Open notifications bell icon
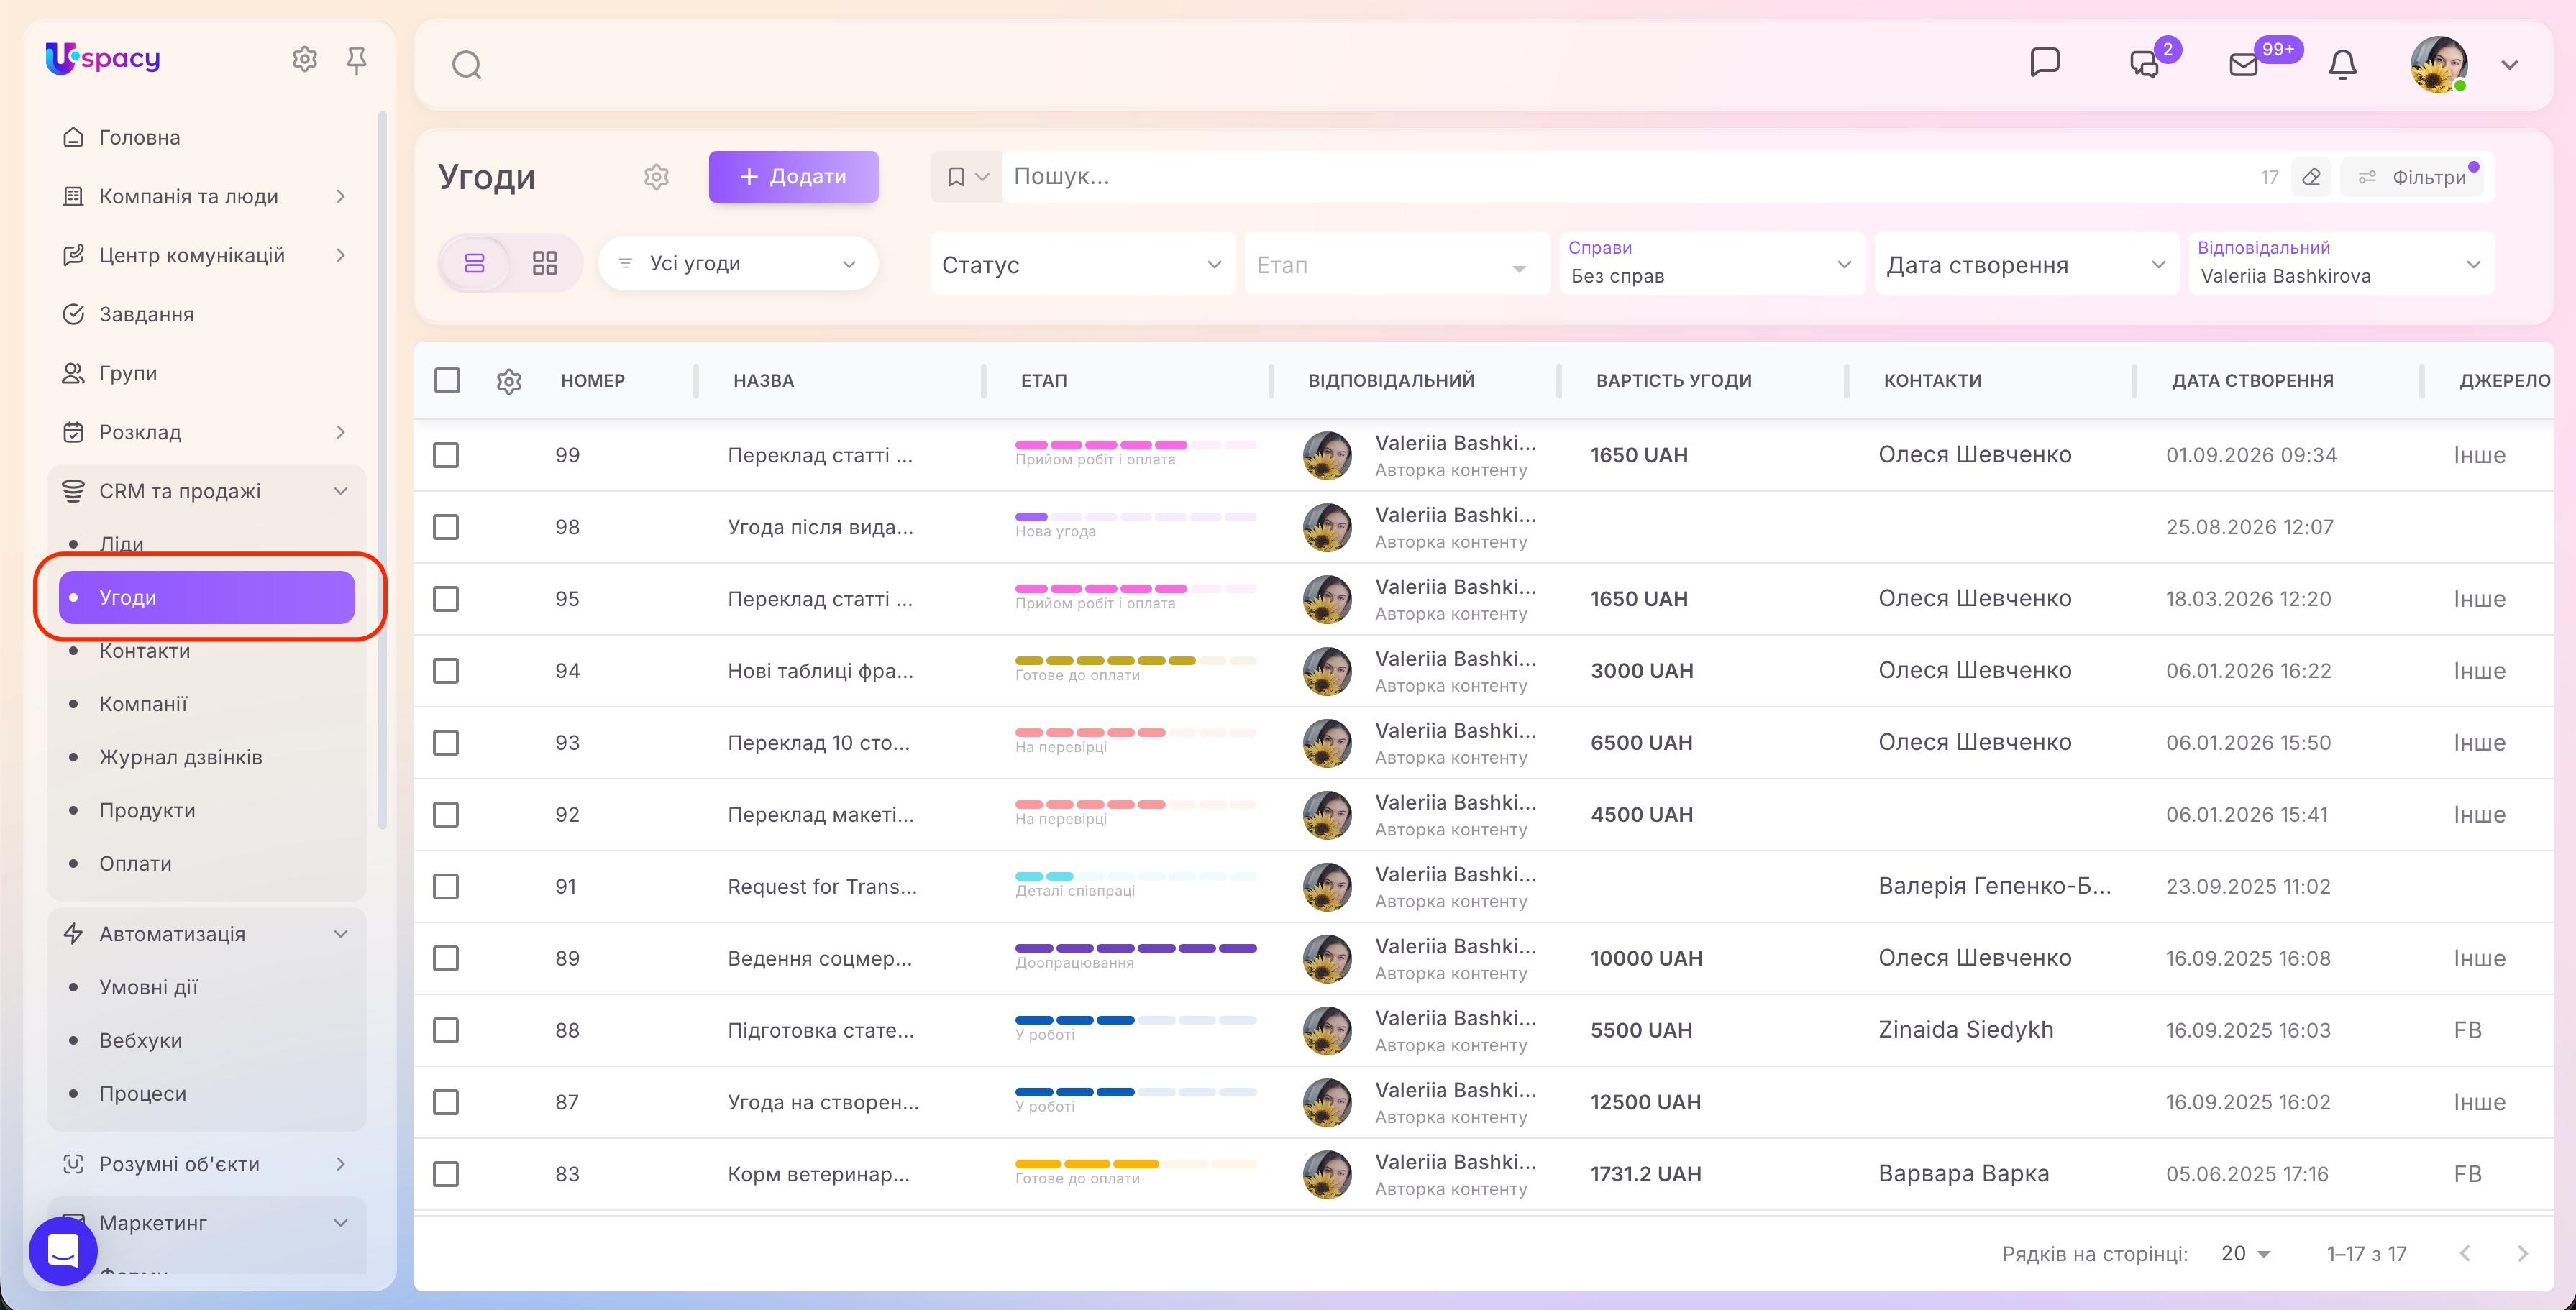 point(2342,65)
